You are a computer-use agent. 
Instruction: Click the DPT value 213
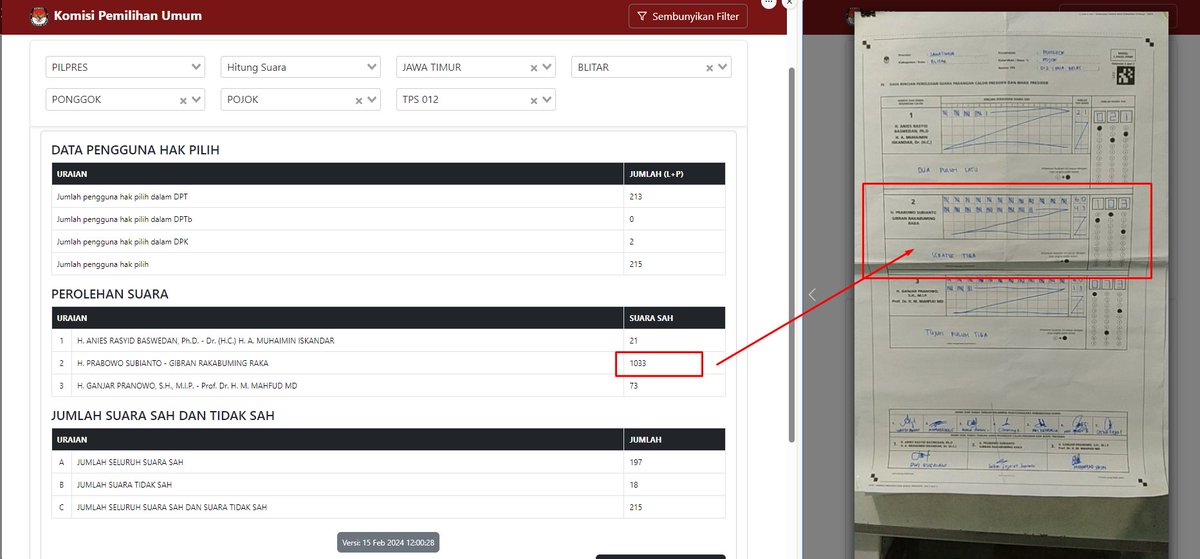point(636,197)
